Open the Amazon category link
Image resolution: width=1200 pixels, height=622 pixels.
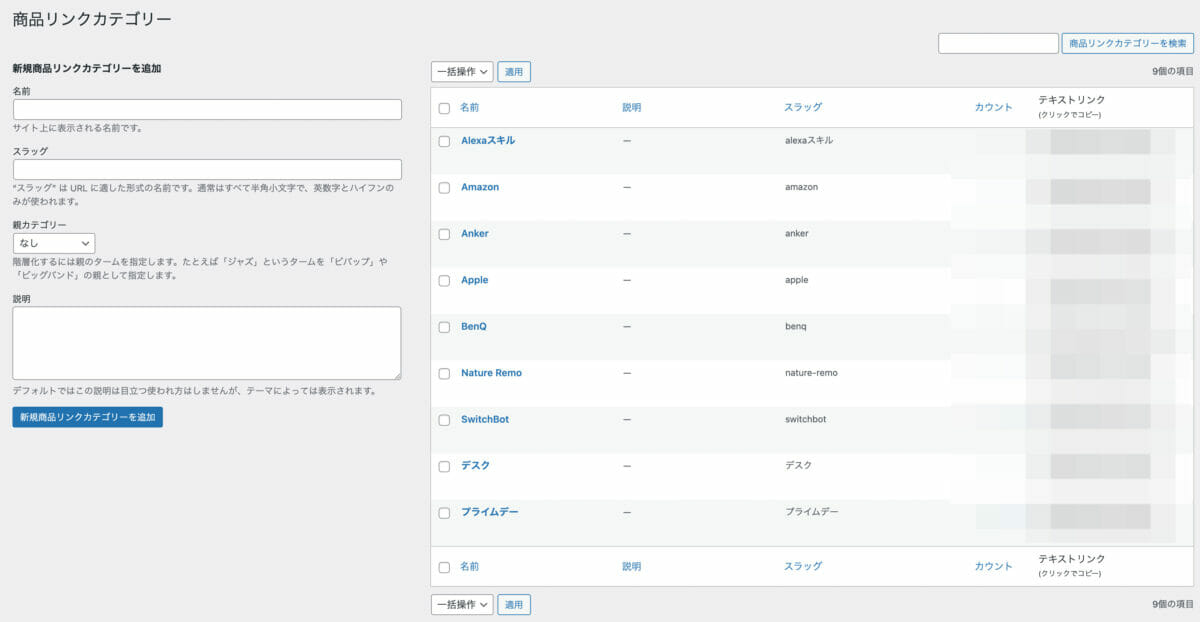click(x=480, y=187)
